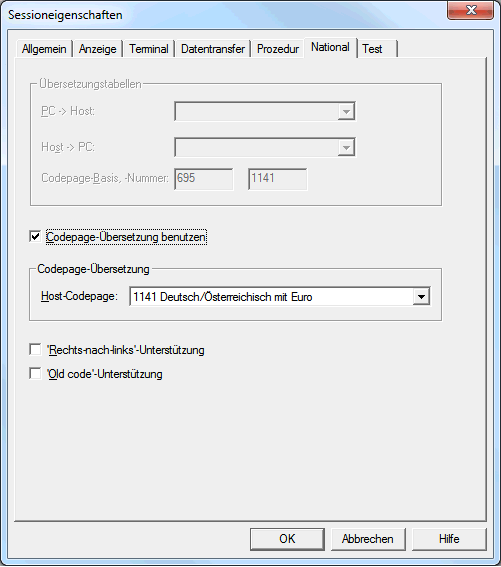The image size is (501, 567).
Task: Click the Übersetzungstabellen group label
Action: pos(90,84)
